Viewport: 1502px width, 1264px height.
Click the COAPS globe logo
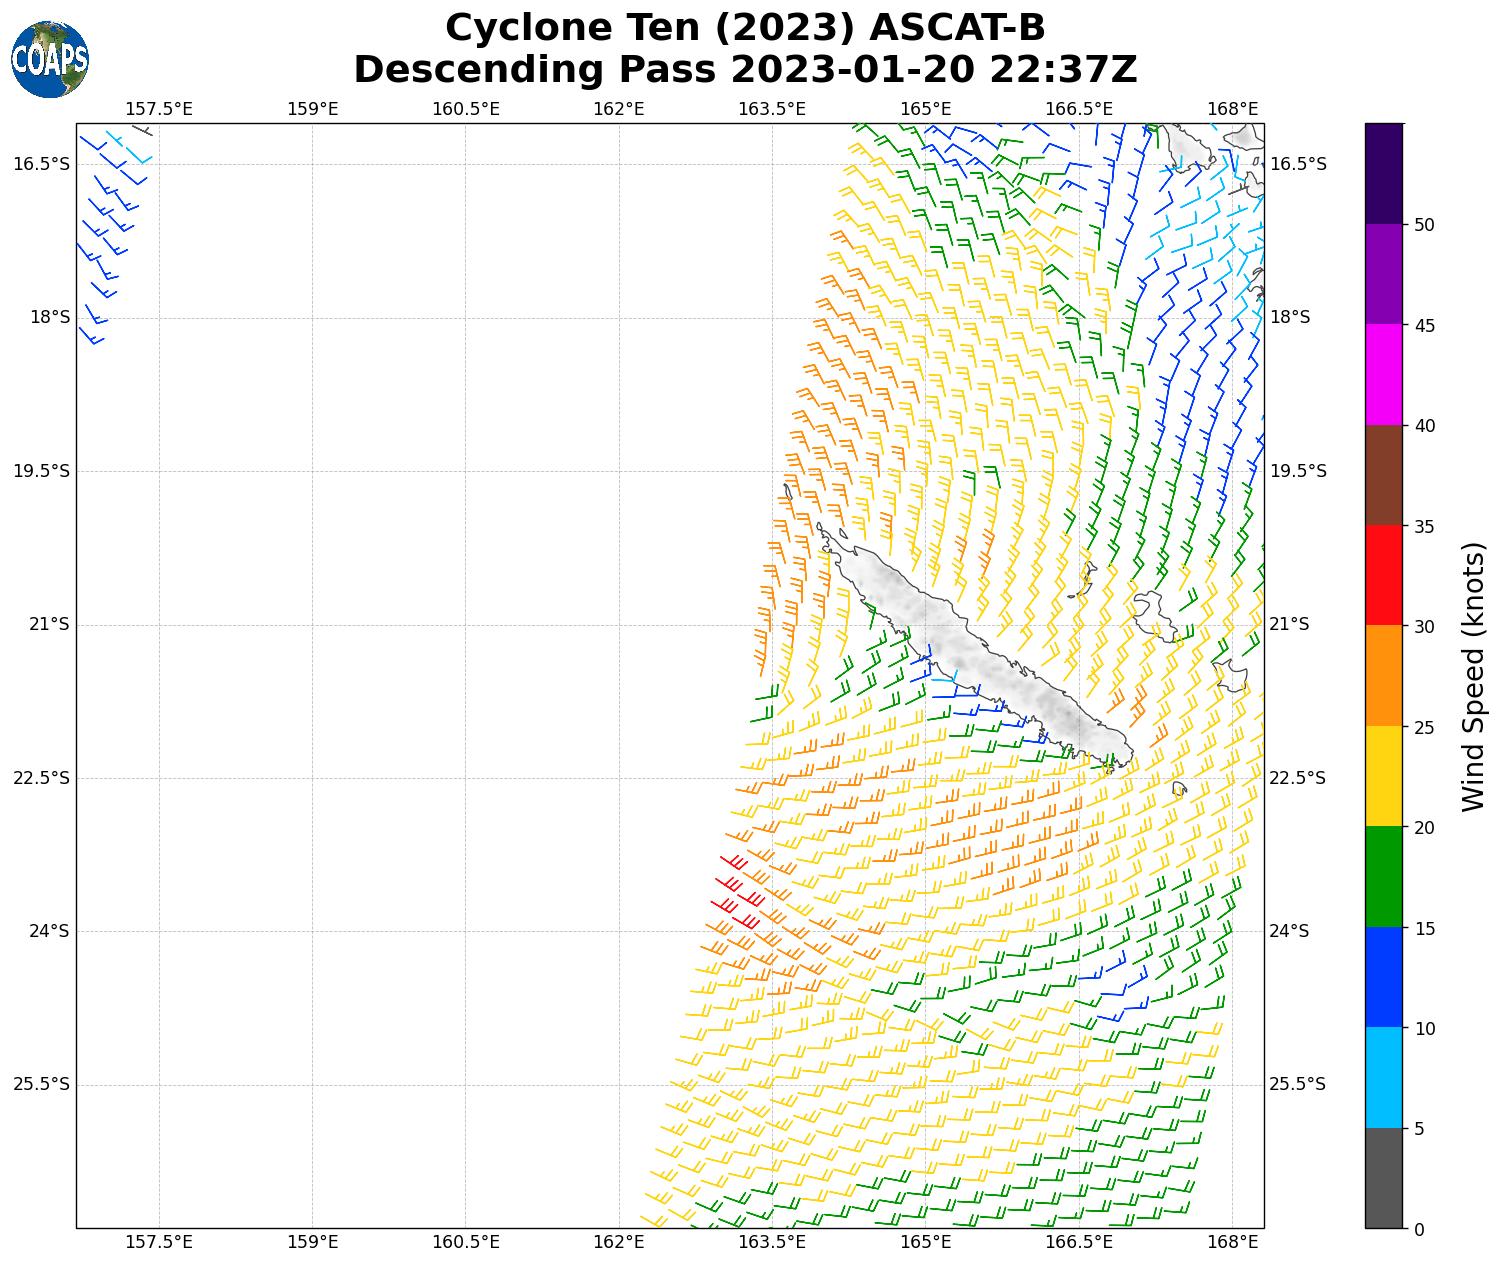[50, 59]
